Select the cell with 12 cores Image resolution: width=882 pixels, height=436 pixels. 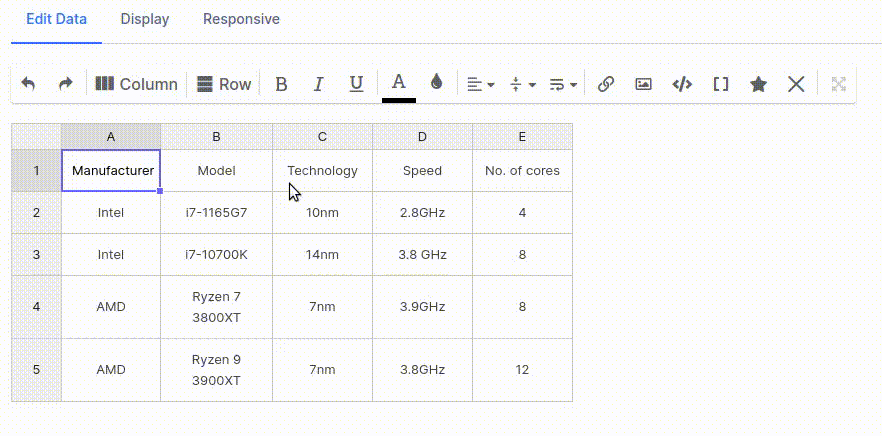tap(523, 370)
